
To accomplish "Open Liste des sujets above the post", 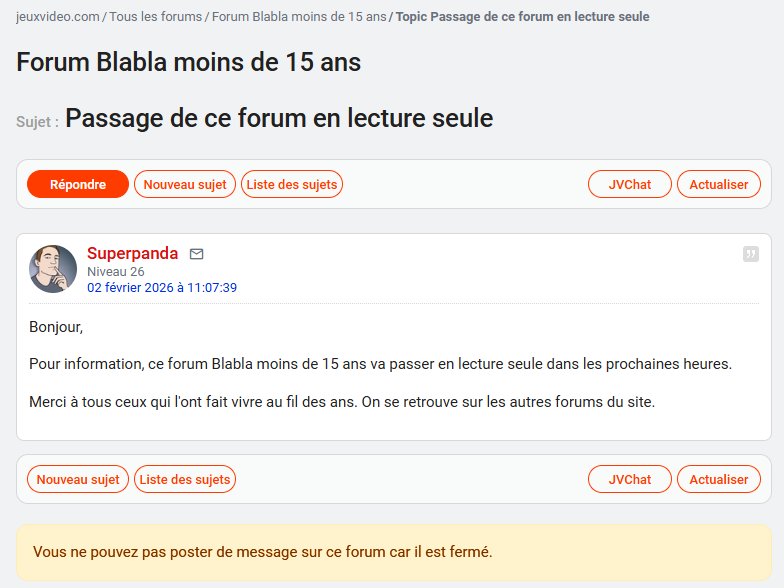I will coord(292,185).
